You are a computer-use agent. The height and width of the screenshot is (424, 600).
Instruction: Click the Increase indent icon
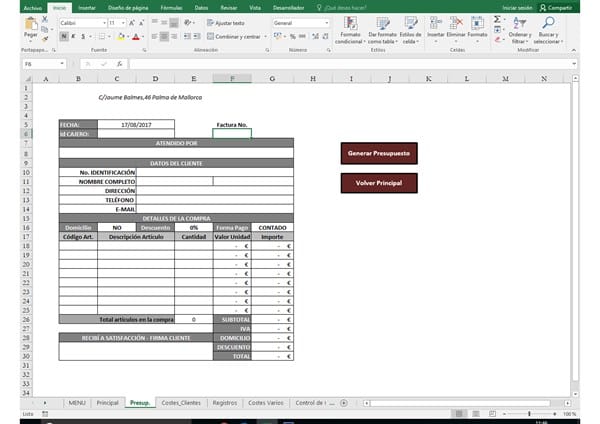(x=197, y=36)
